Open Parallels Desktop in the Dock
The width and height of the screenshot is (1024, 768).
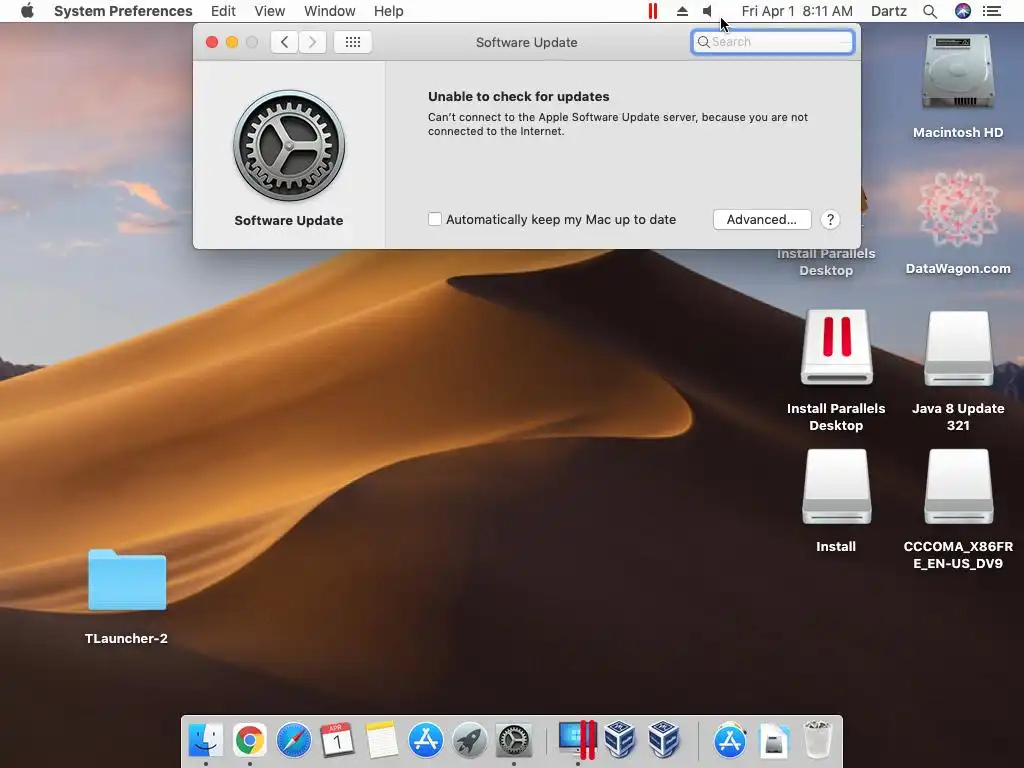(577, 741)
